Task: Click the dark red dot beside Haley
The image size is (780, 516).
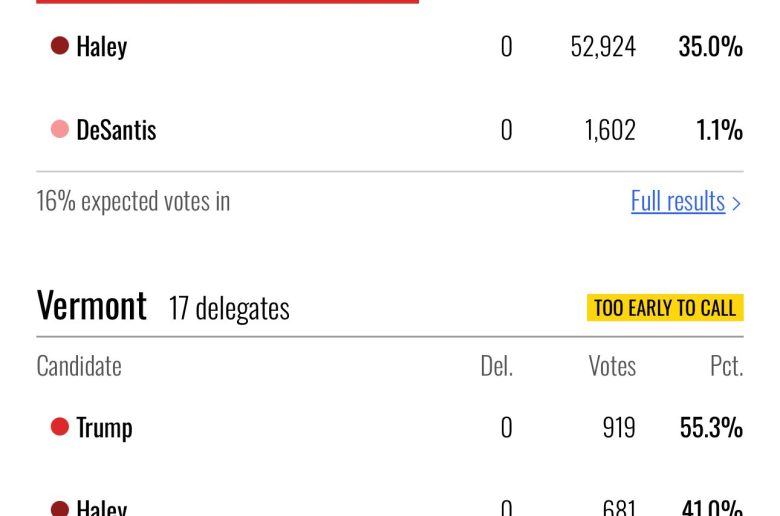Action: click(x=60, y=46)
